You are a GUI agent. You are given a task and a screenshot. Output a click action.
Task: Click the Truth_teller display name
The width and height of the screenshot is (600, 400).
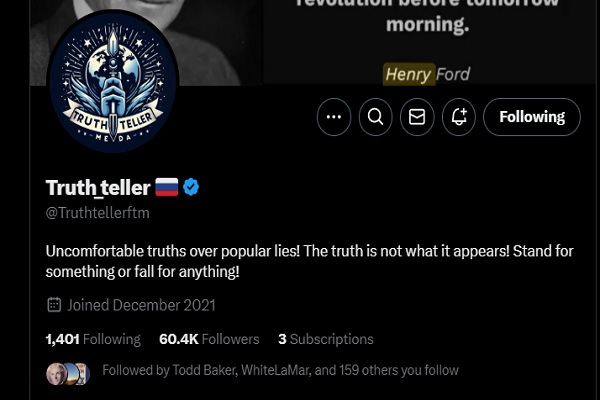pyautogui.click(x=98, y=187)
